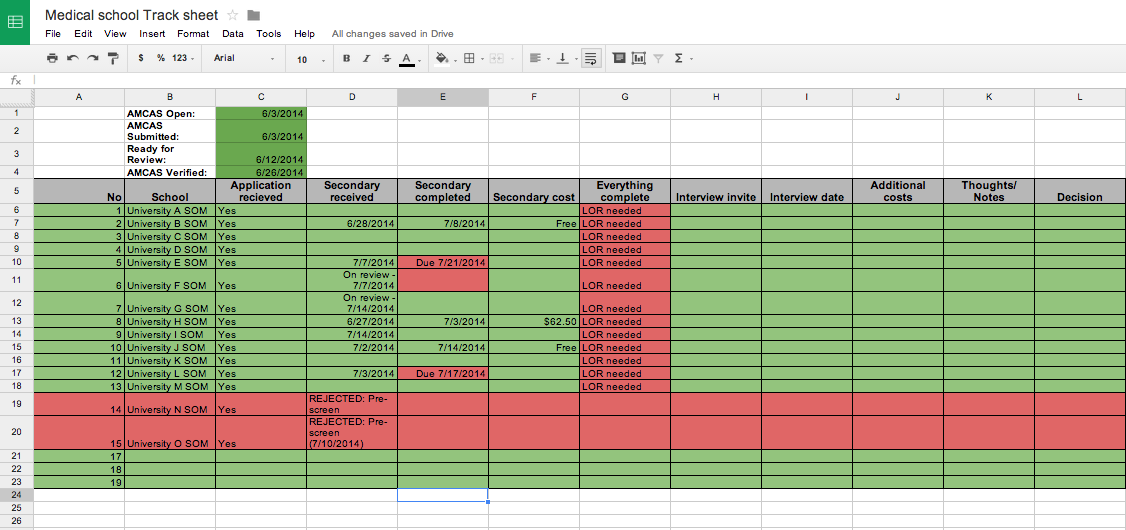Click the Undo arrow icon
Screen dimensions: 1126x530
tap(73, 59)
